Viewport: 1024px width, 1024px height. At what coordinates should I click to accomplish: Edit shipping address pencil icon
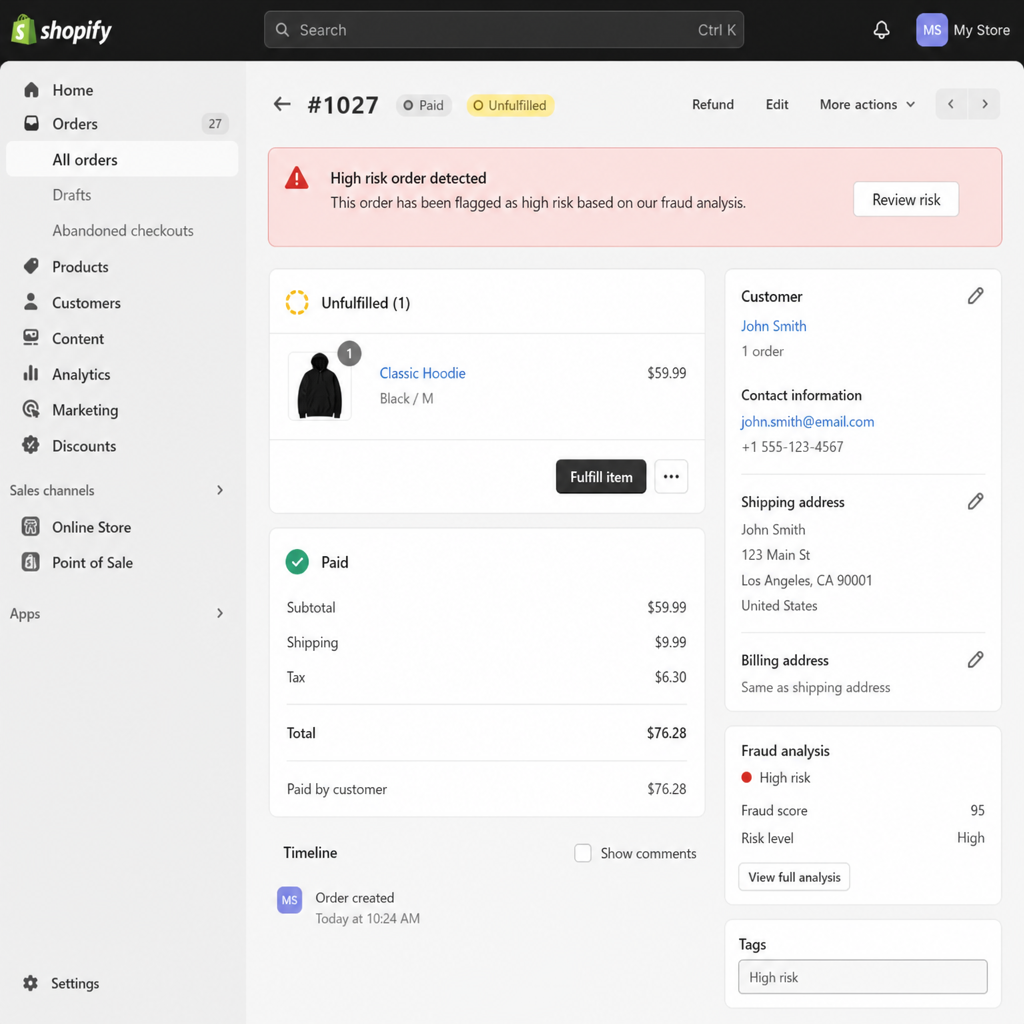pyautogui.click(x=976, y=502)
